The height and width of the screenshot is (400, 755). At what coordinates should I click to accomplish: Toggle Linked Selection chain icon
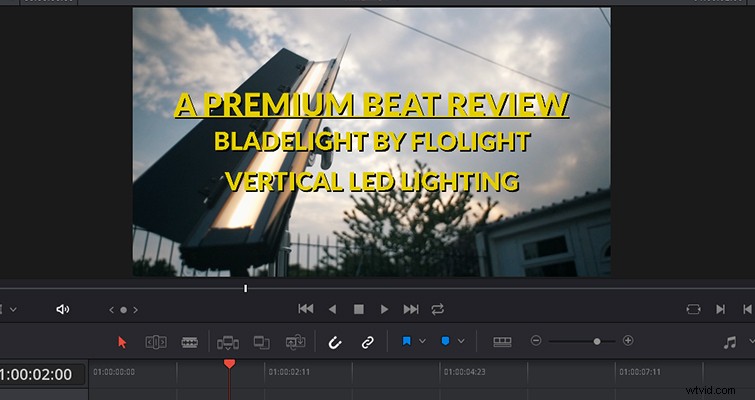[x=367, y=342]
